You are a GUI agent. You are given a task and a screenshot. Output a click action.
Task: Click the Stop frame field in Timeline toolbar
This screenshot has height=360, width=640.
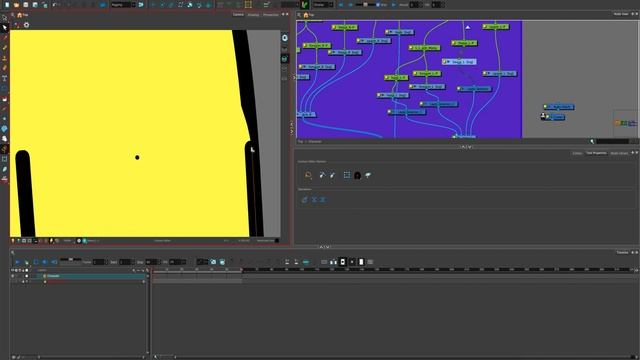coord(151,262)
